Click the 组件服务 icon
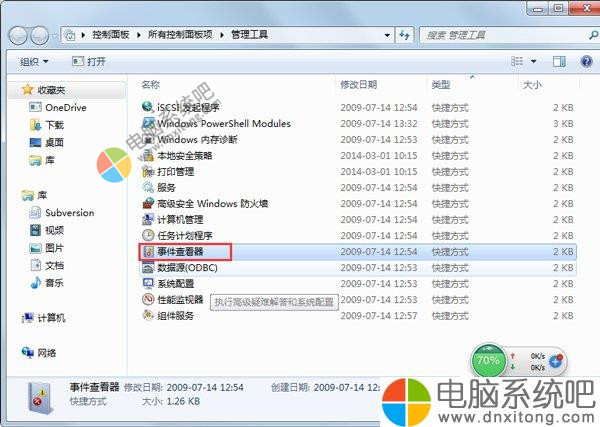 click(148, 315)
